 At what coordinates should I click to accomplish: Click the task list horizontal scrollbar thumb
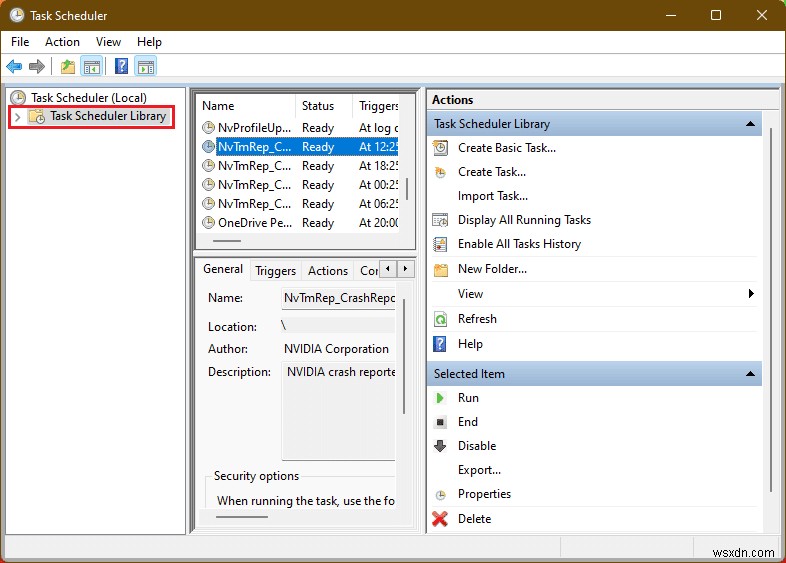(227, 241)
